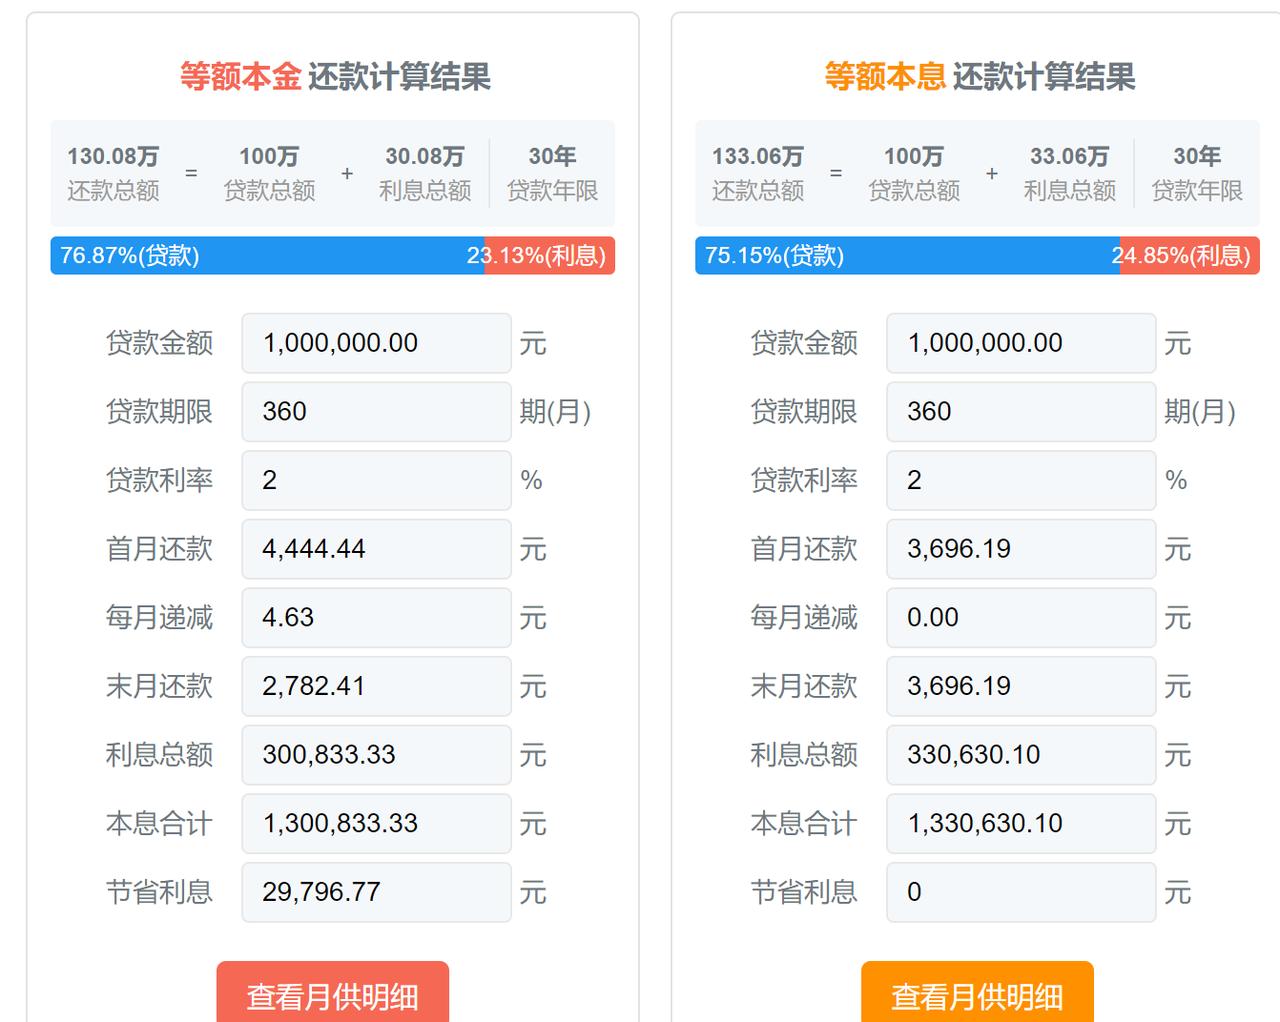Click 本息合计 field showing 1,300,833.33
This screenshot has width=1280, height=1022.
376,823
